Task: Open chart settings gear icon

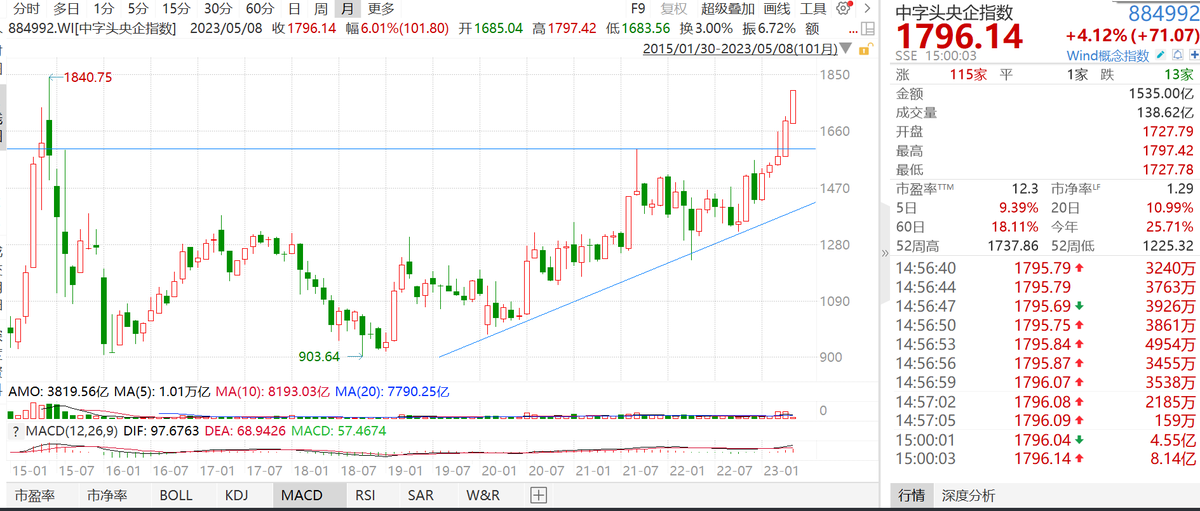Action: [843, 8]
